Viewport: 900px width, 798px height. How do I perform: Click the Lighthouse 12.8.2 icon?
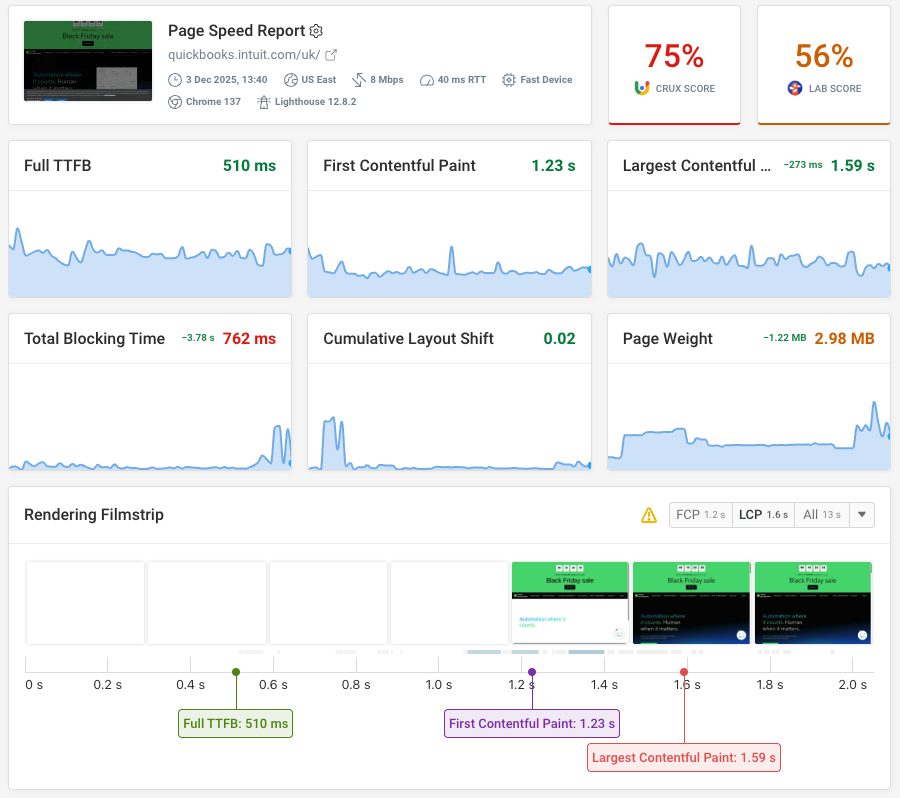[265, 103]
